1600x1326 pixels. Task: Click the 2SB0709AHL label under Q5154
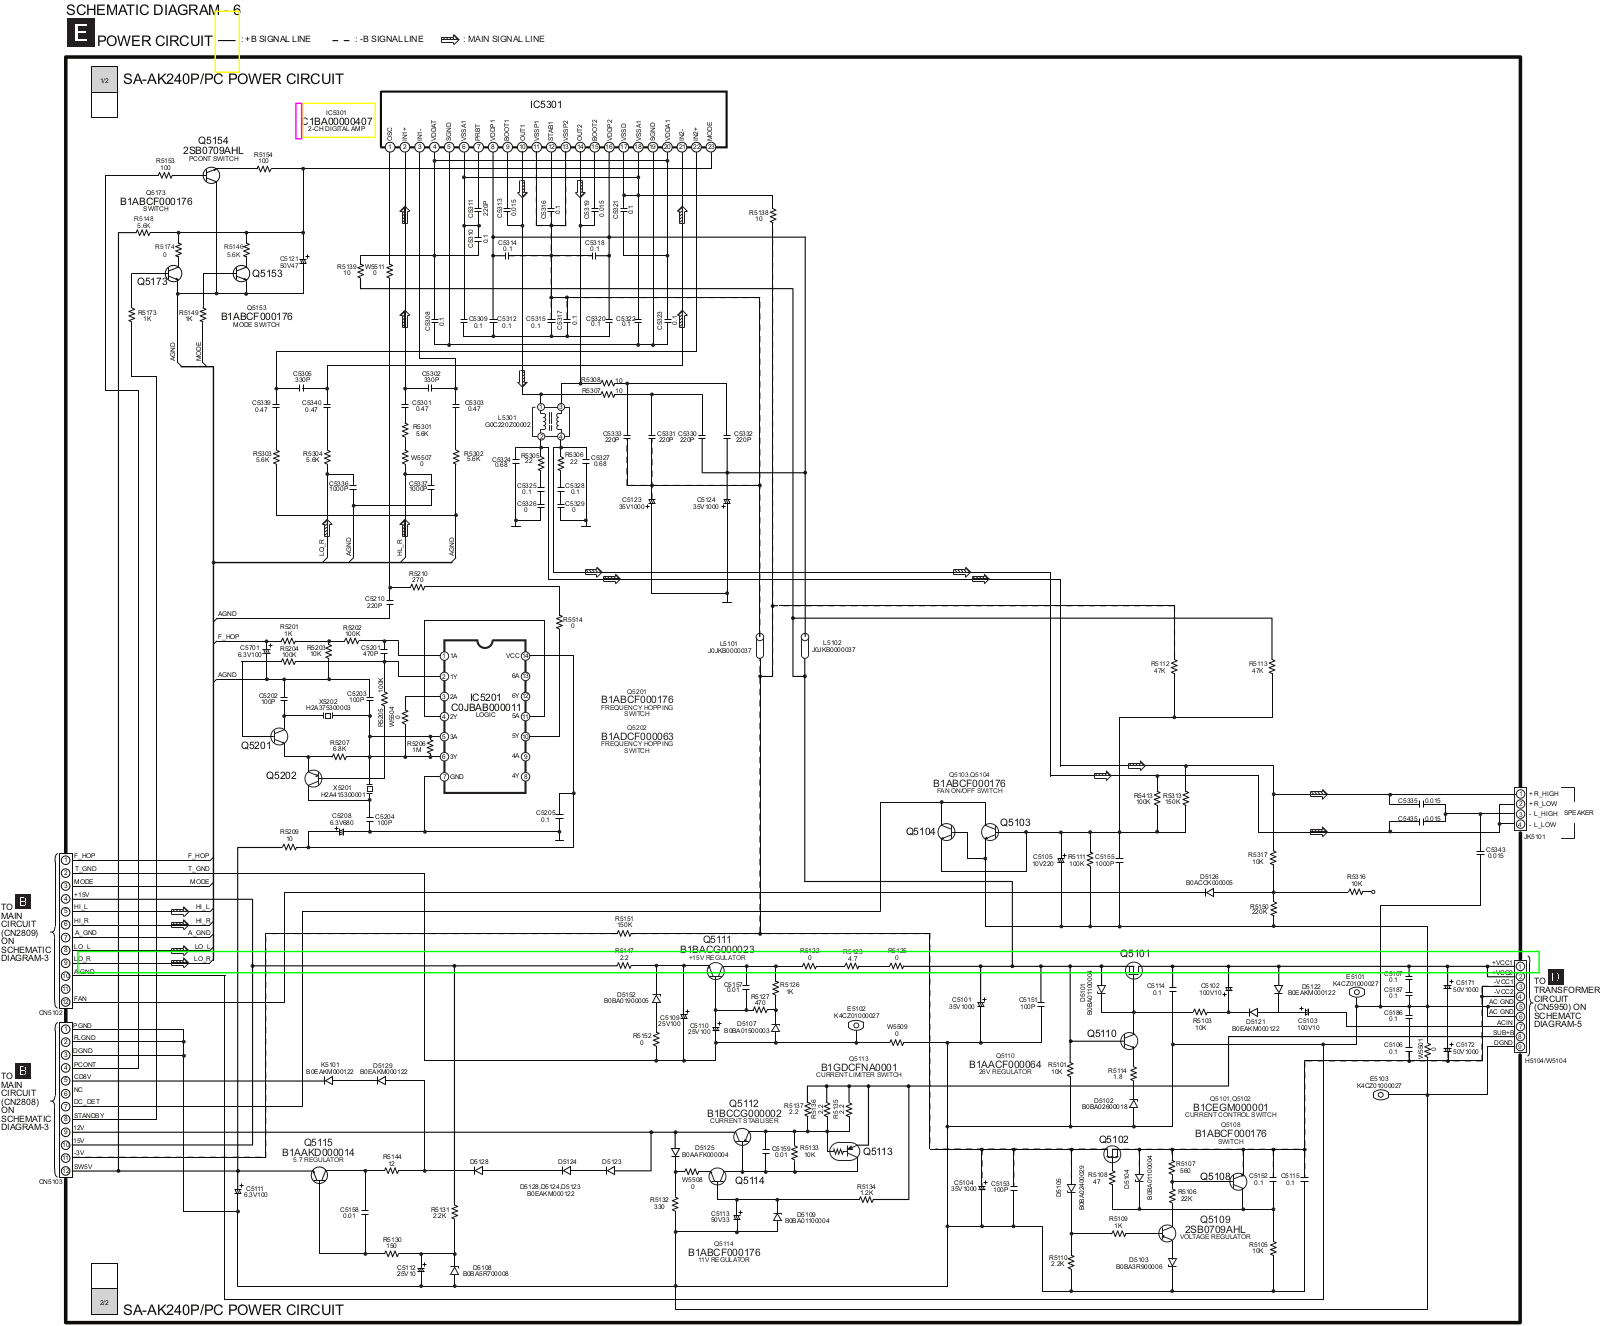click(x=213, y=149)
